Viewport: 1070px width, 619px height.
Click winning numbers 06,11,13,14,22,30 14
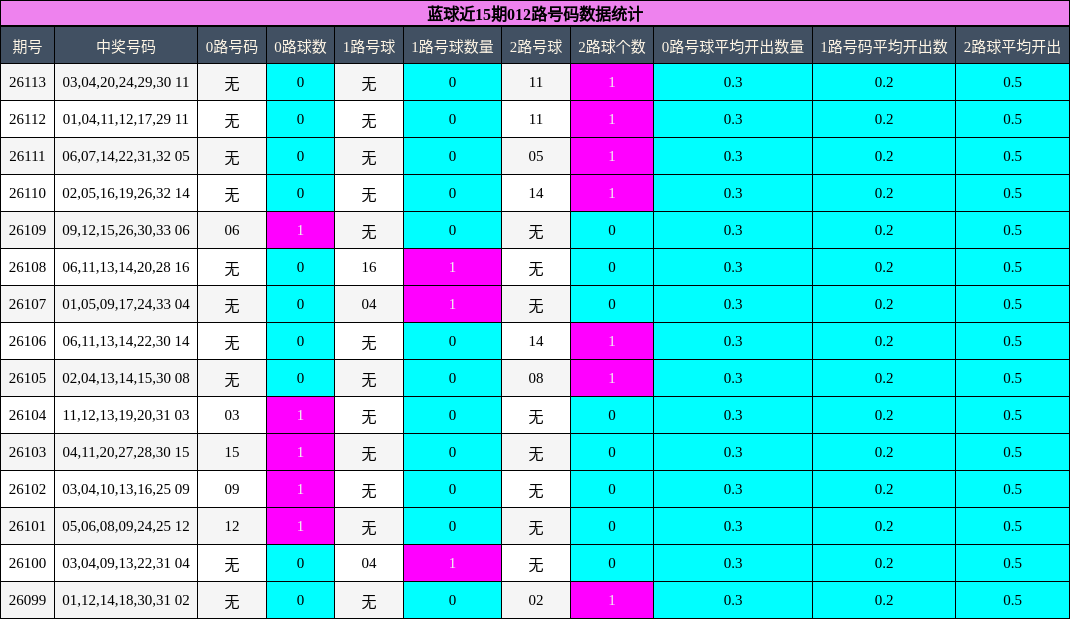126,341
